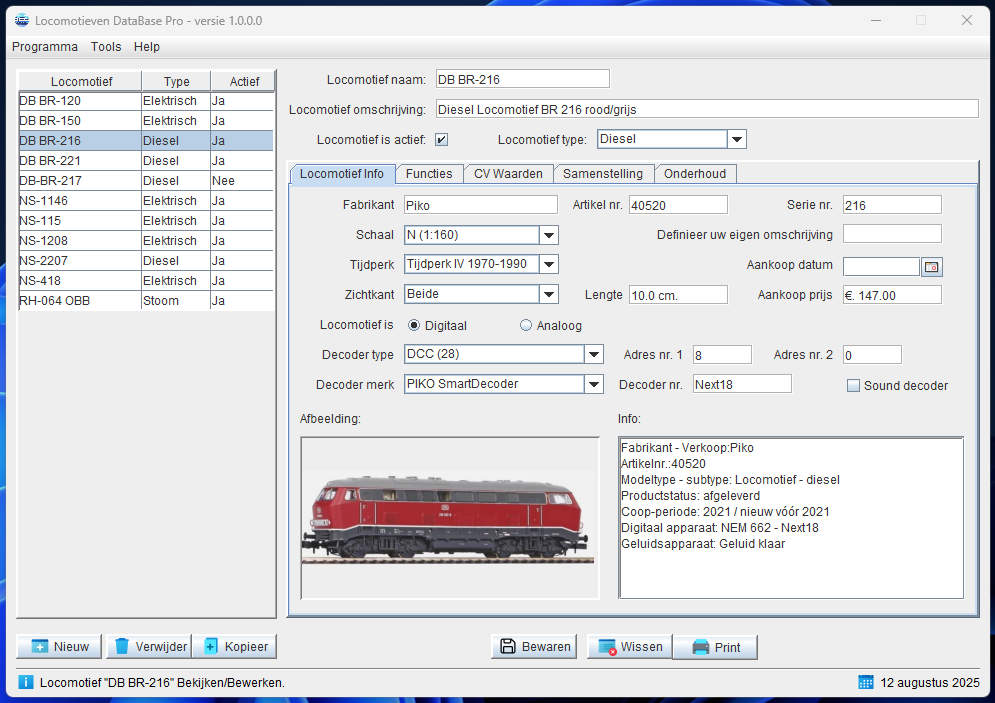This screenshot has width=995, height=703.
Task: Click the Type column header
Action: click(176, 81)
